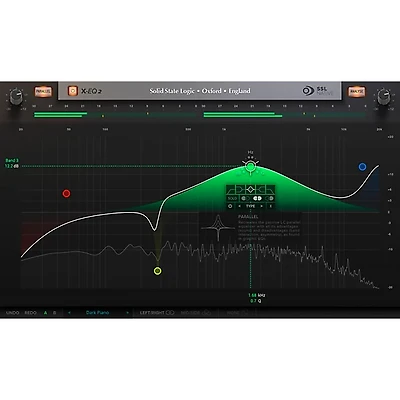400x400 pixels.
Task: Load the previous preset with left arrow
Action: [69, 313]
